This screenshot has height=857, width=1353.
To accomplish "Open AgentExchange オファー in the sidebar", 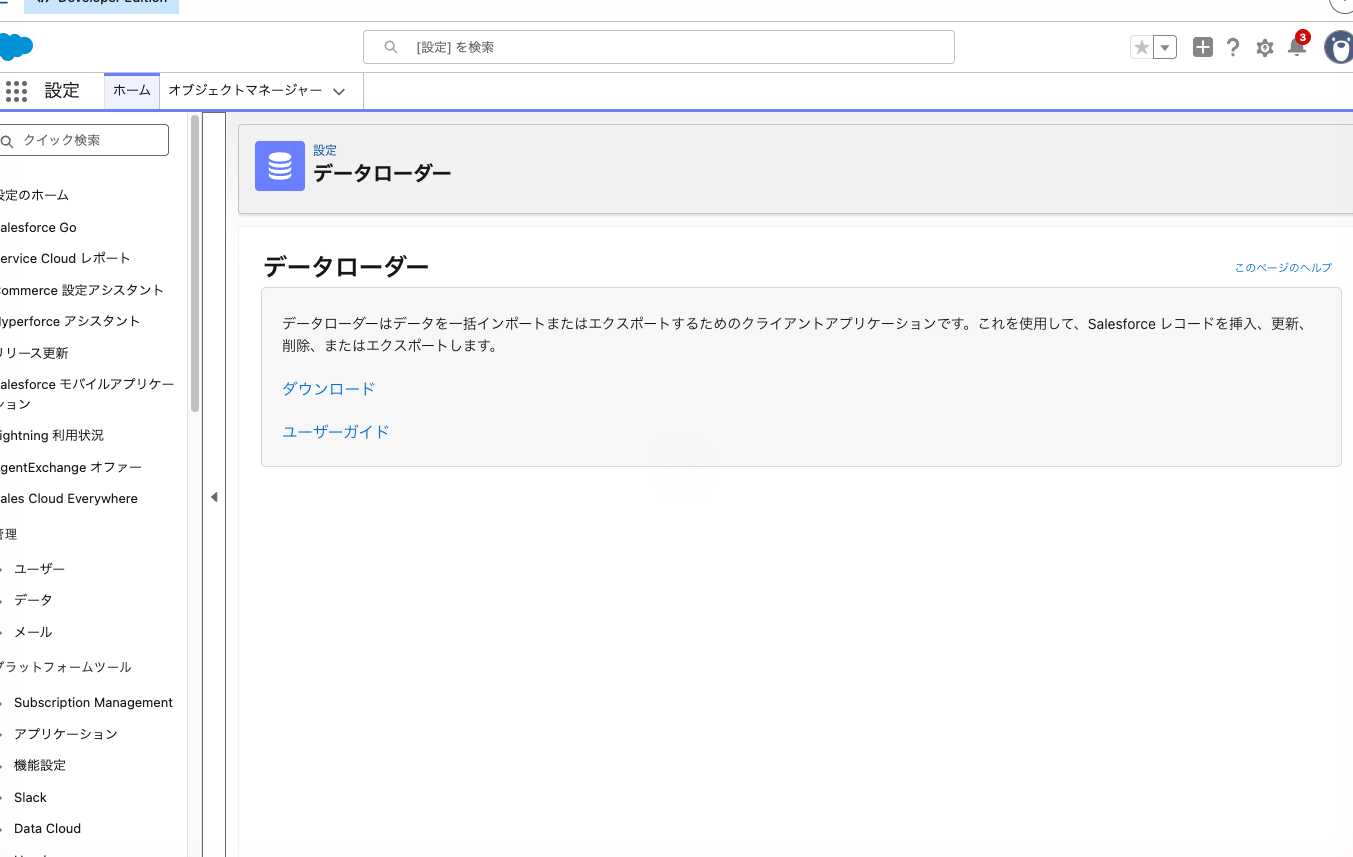I will tap(71, 467).
